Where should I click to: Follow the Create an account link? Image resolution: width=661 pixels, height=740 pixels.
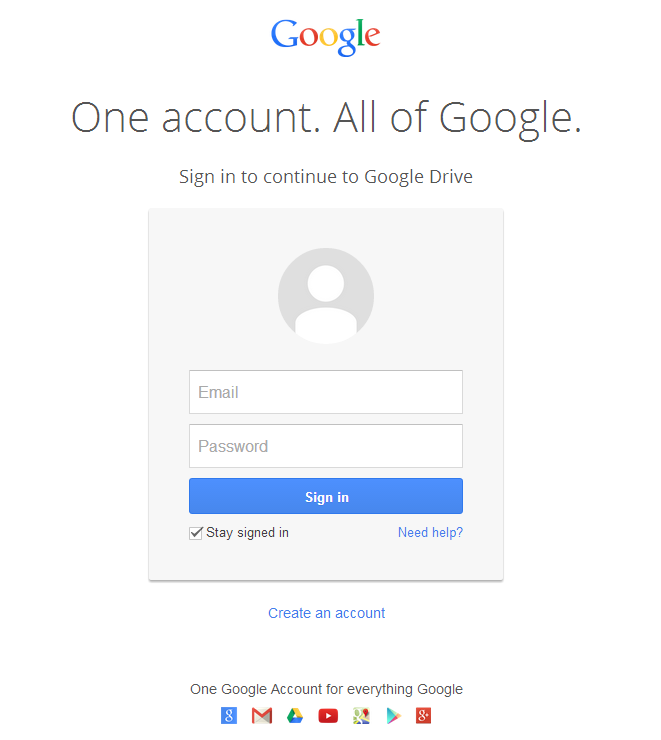[x=326, y=613]
